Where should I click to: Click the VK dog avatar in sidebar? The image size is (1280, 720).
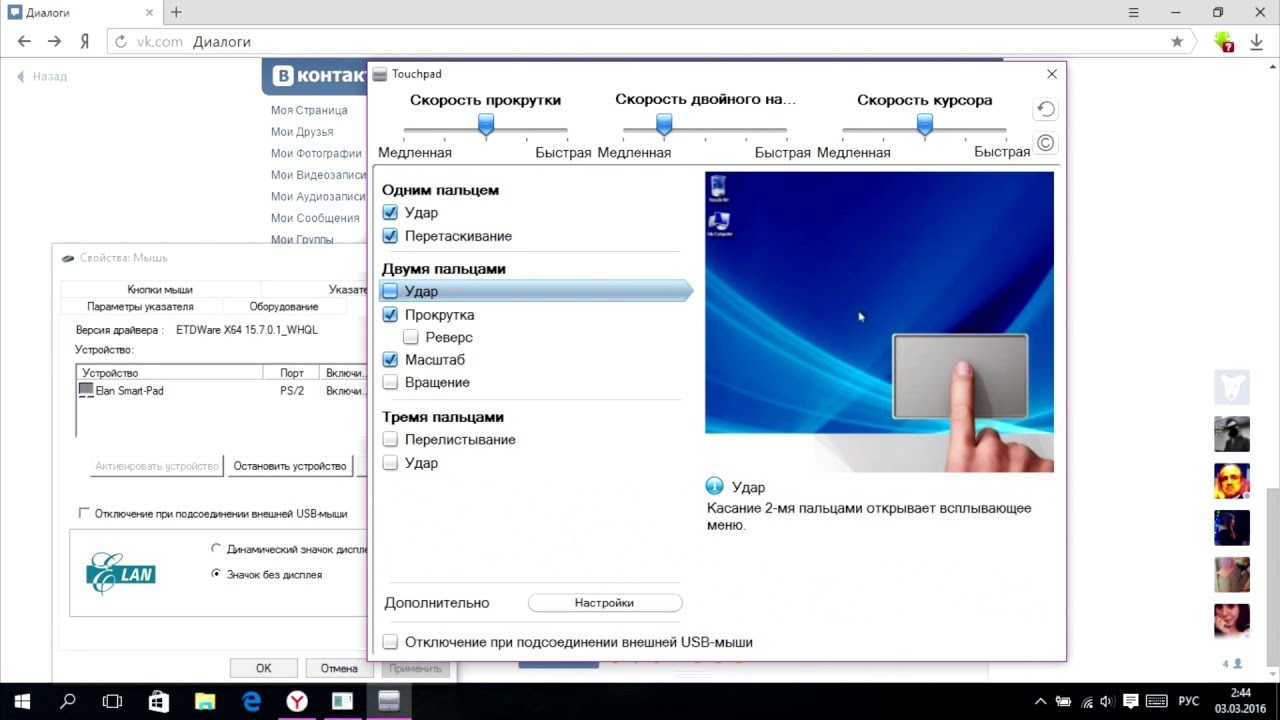1232,387
